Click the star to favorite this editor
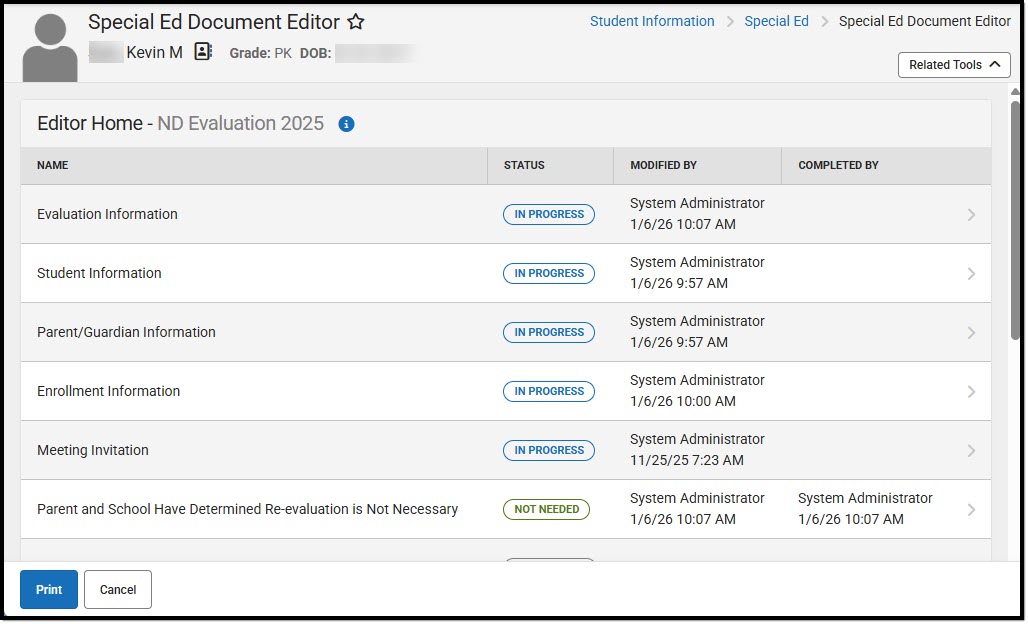 tap(355, 21)
